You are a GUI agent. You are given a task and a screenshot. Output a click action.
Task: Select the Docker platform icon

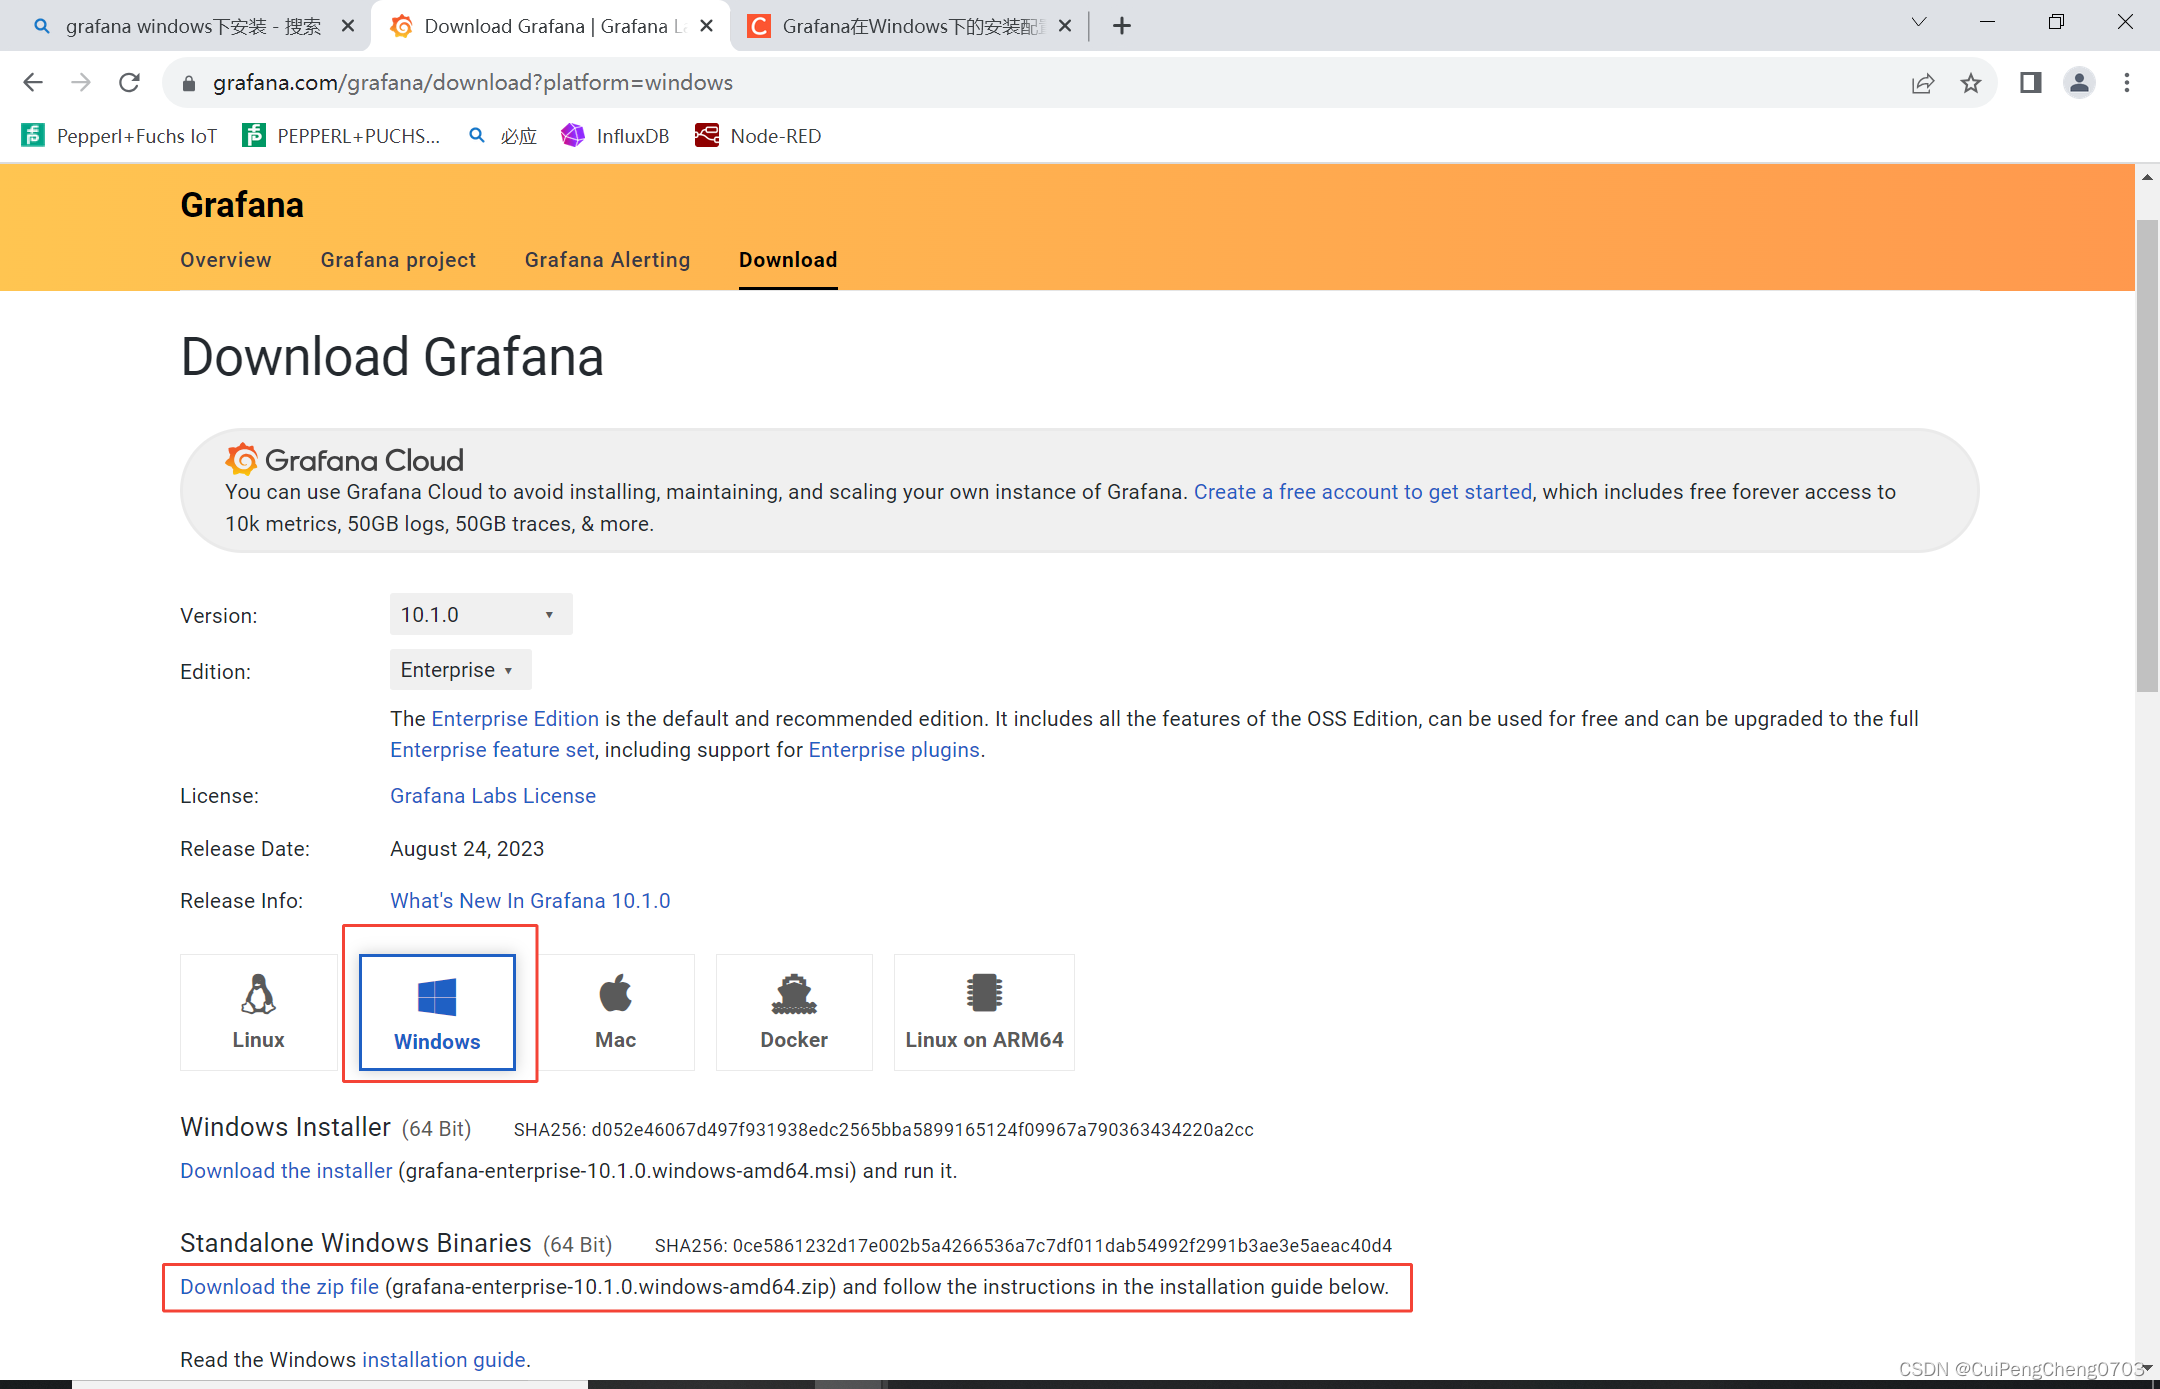[x=793, y=1010]
